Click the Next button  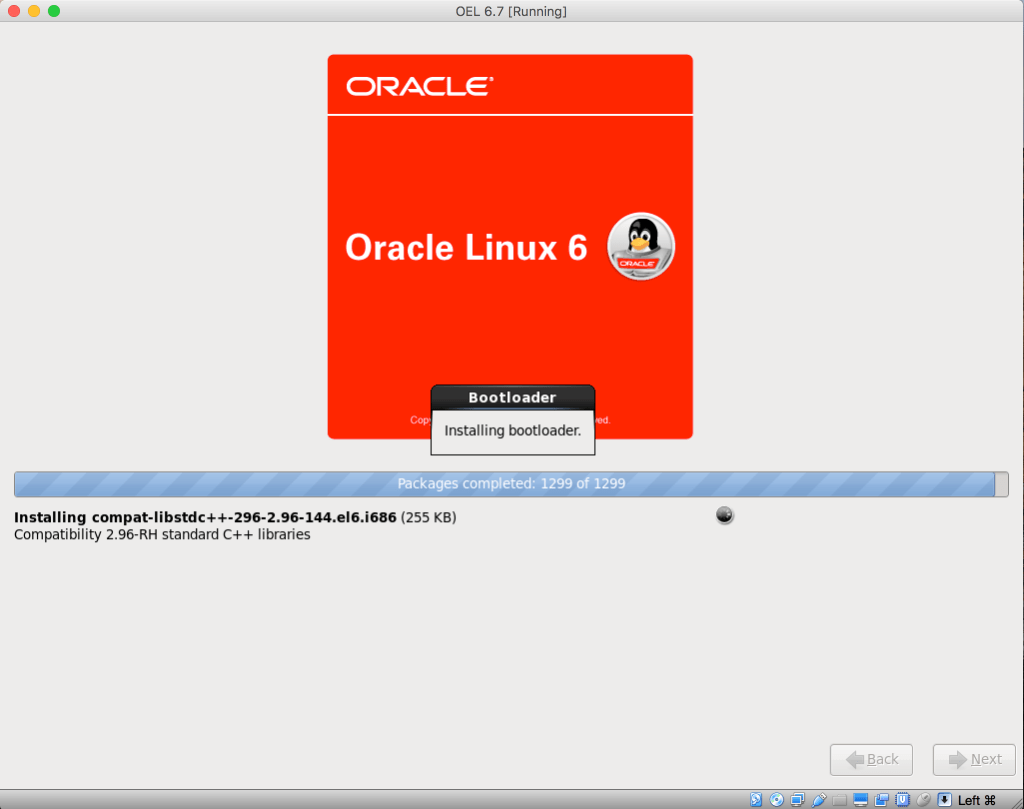pos(974,759)
